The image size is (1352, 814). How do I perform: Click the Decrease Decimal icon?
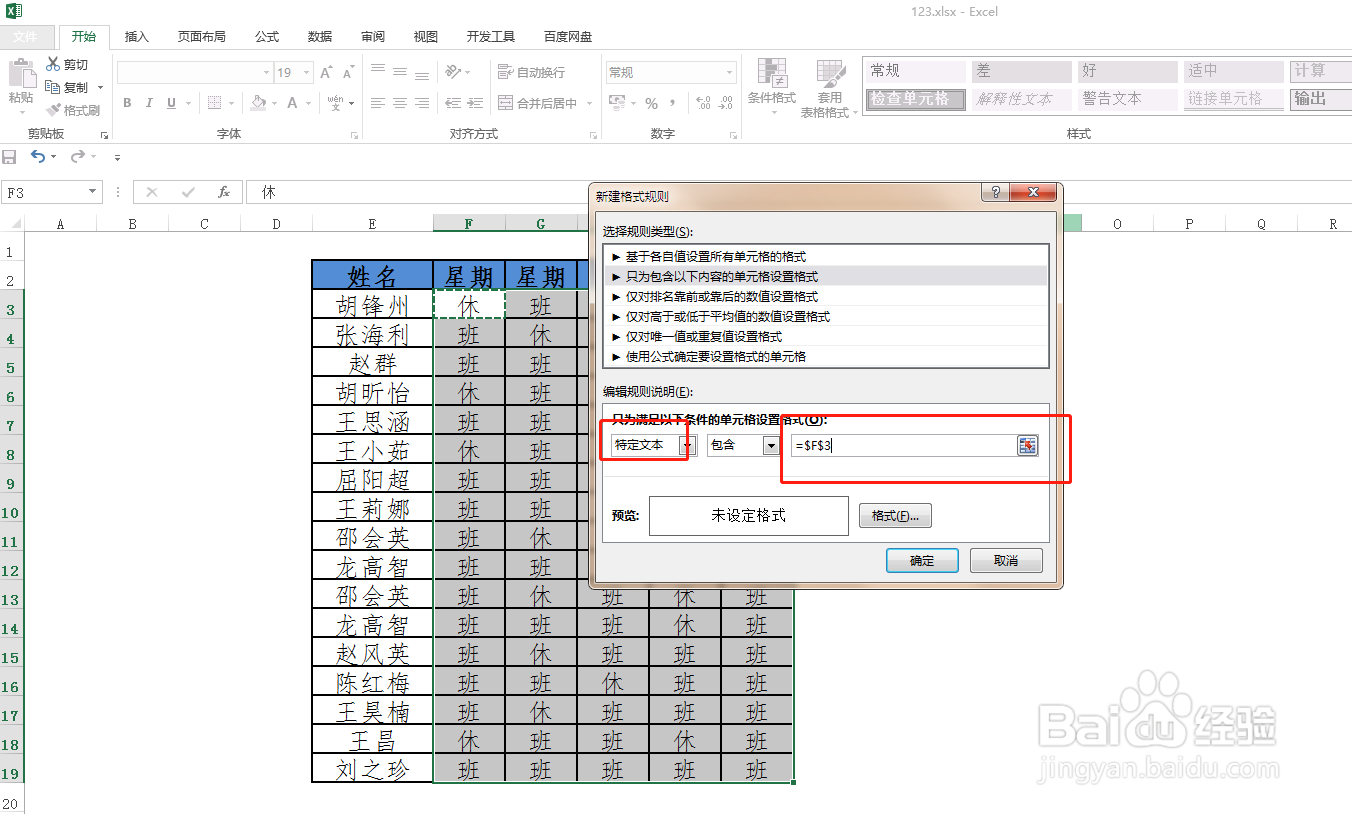click(x=727, y=103)
